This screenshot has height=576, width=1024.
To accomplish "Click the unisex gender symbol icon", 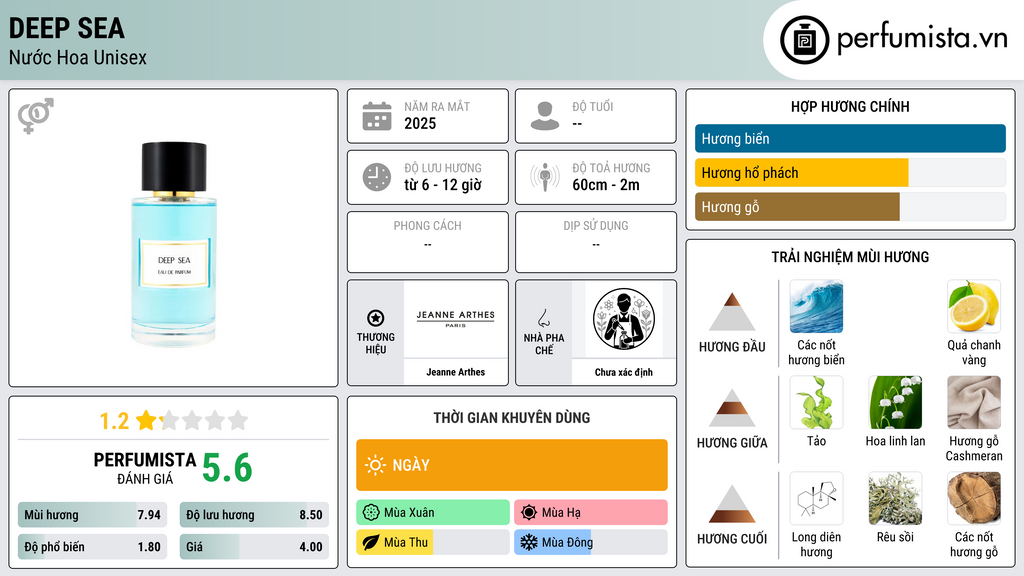I will coord(35,116).
